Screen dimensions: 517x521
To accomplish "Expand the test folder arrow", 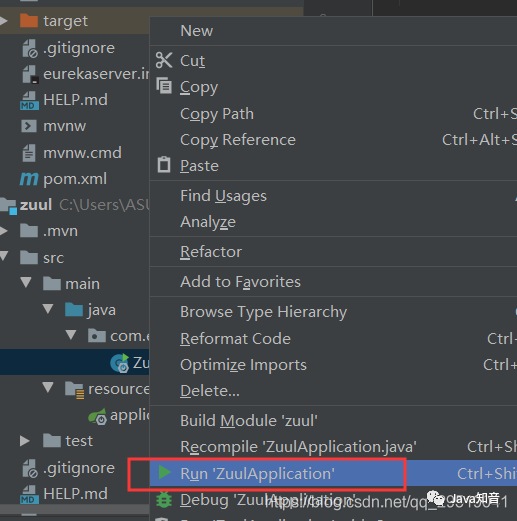I will [x=25, y=441].
